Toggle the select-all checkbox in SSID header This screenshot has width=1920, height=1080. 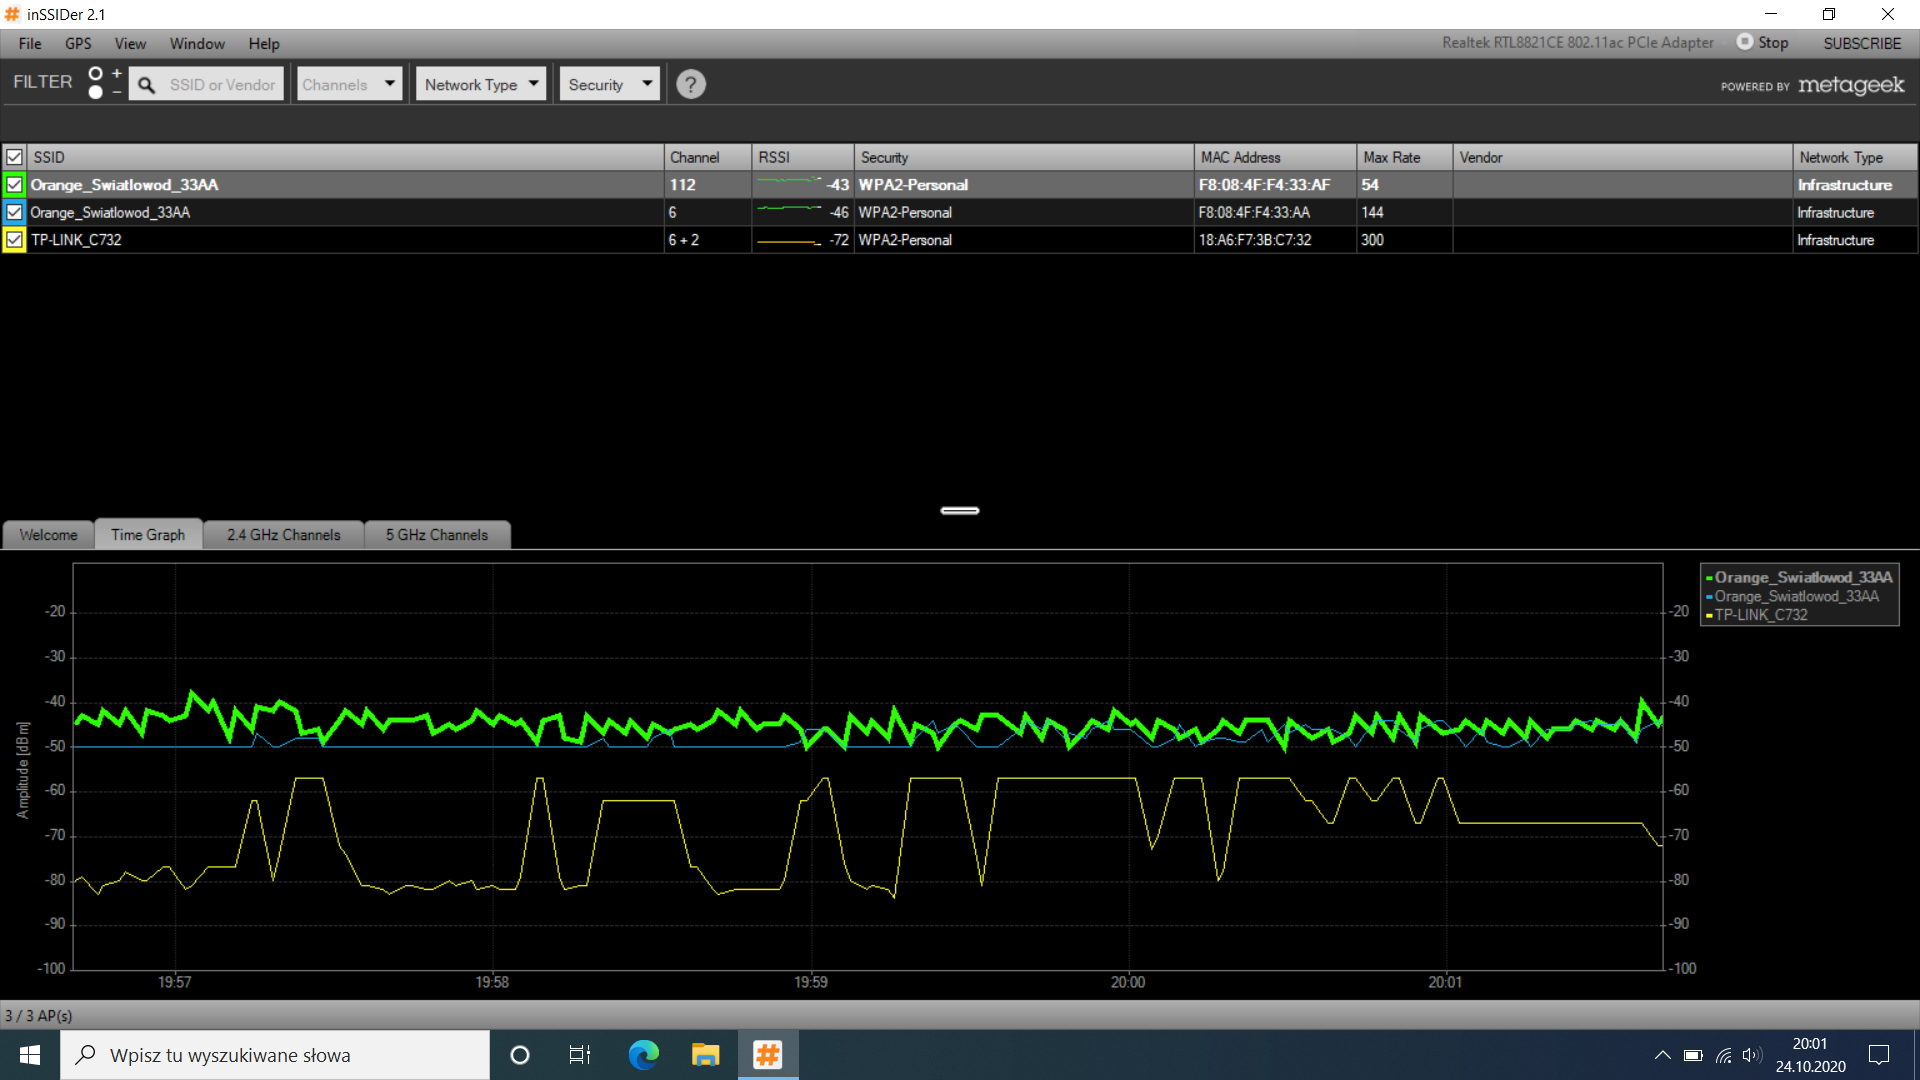click(x=14, y=157)
